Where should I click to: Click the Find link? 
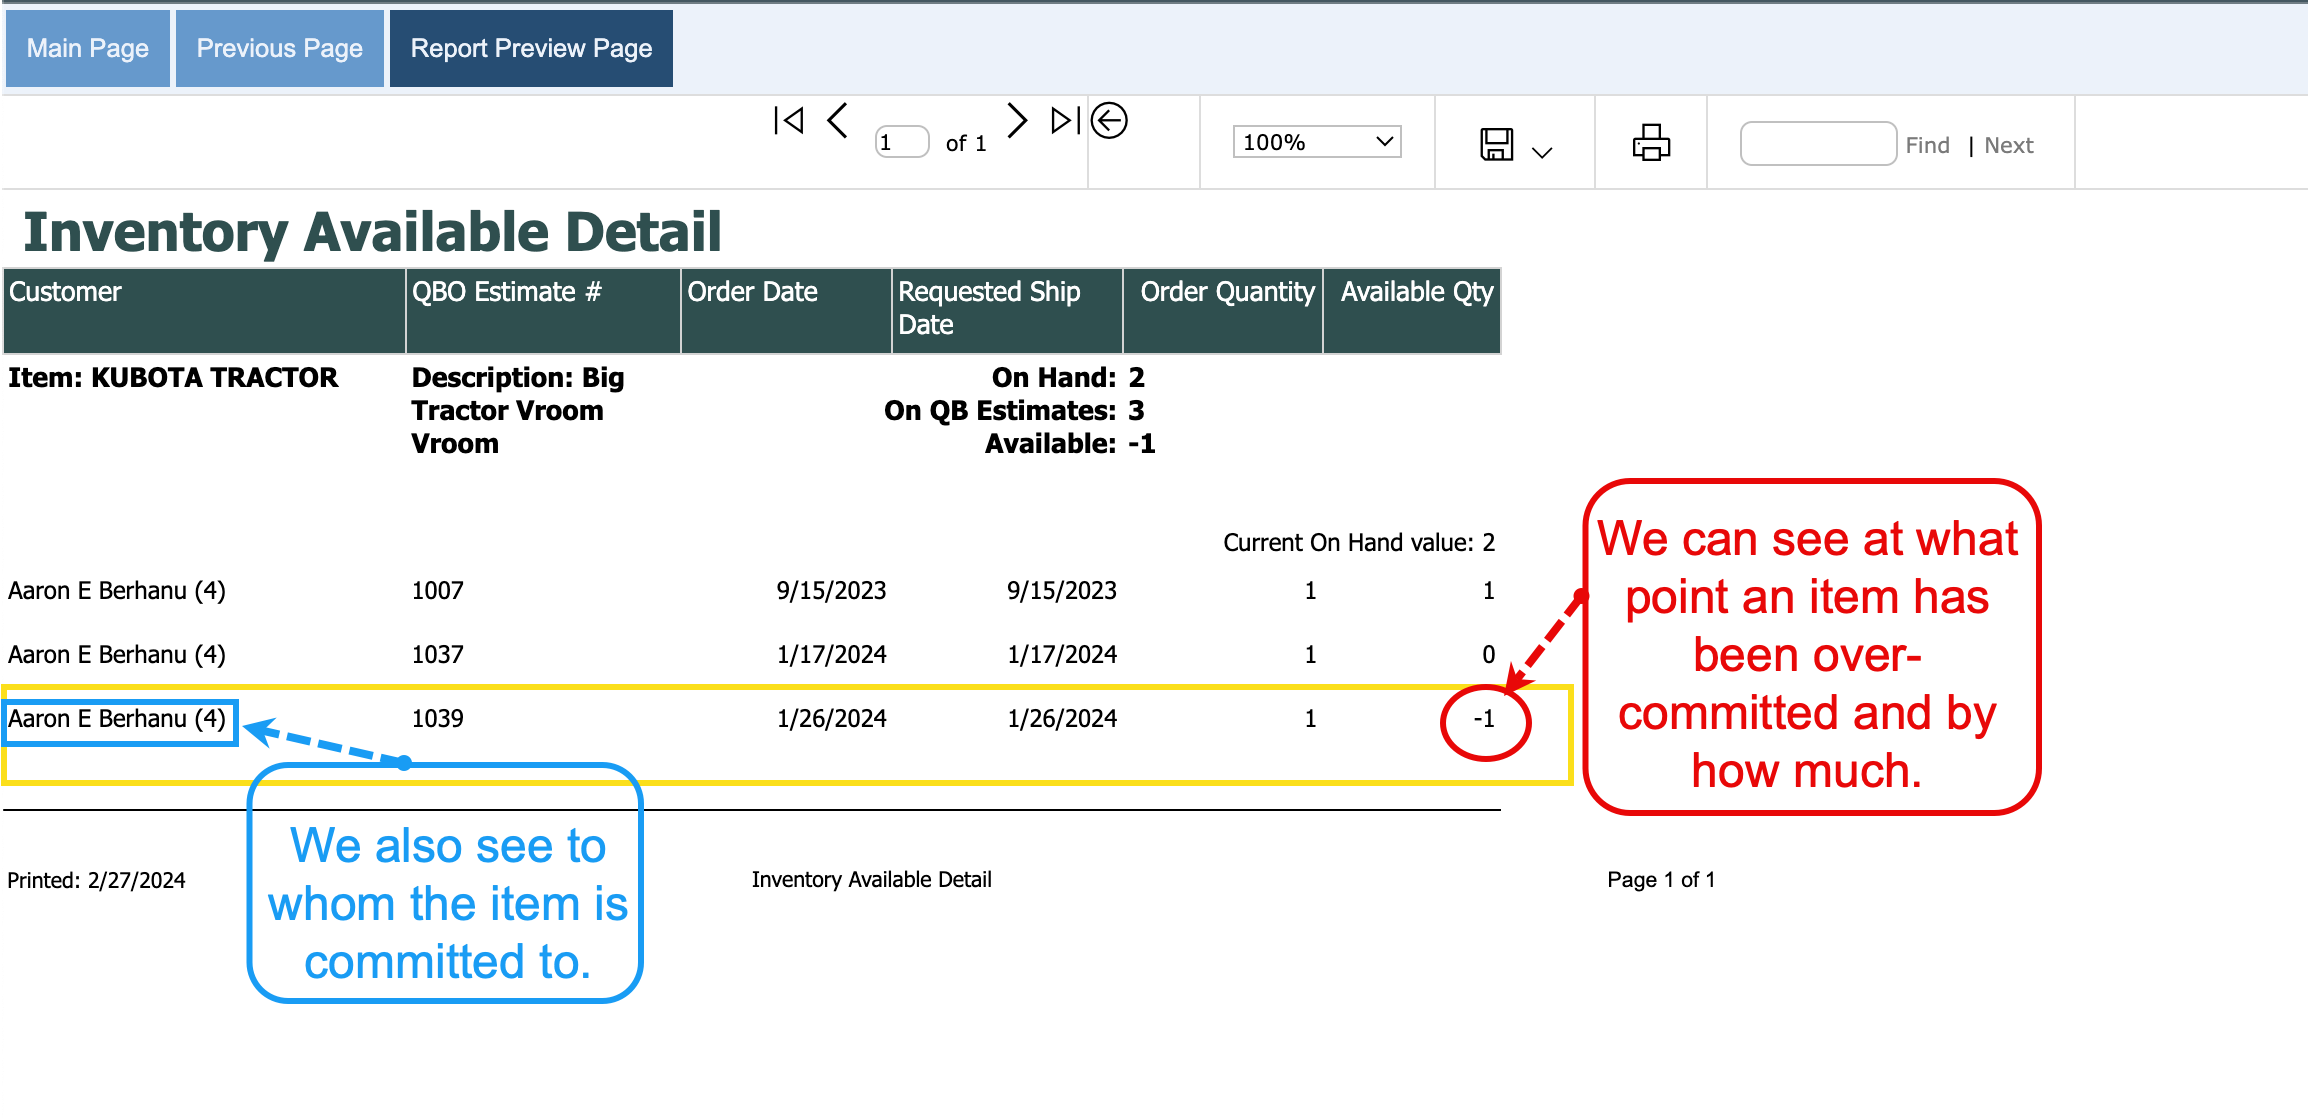point(1927,145)
